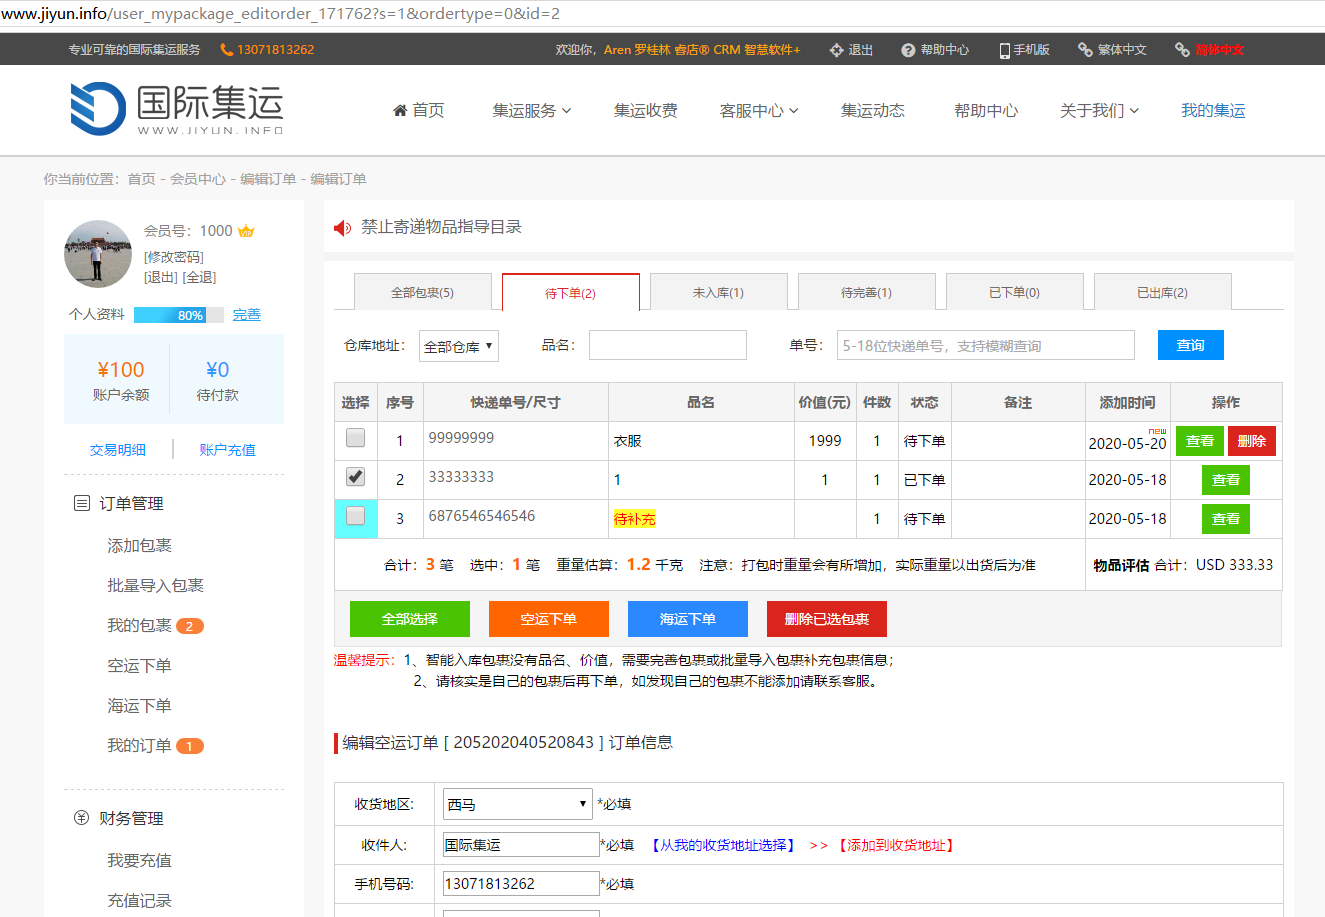Switch to the 未入库(1) tab
This screenshot has height=917, width=1325.
click(x=718, y=293)
